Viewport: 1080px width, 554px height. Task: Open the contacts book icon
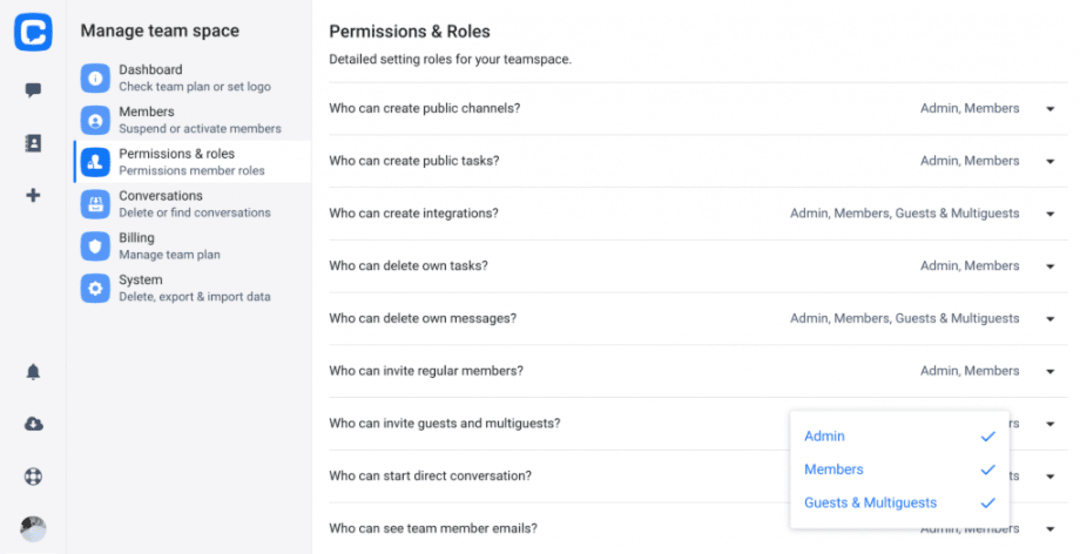coord(33,143)
